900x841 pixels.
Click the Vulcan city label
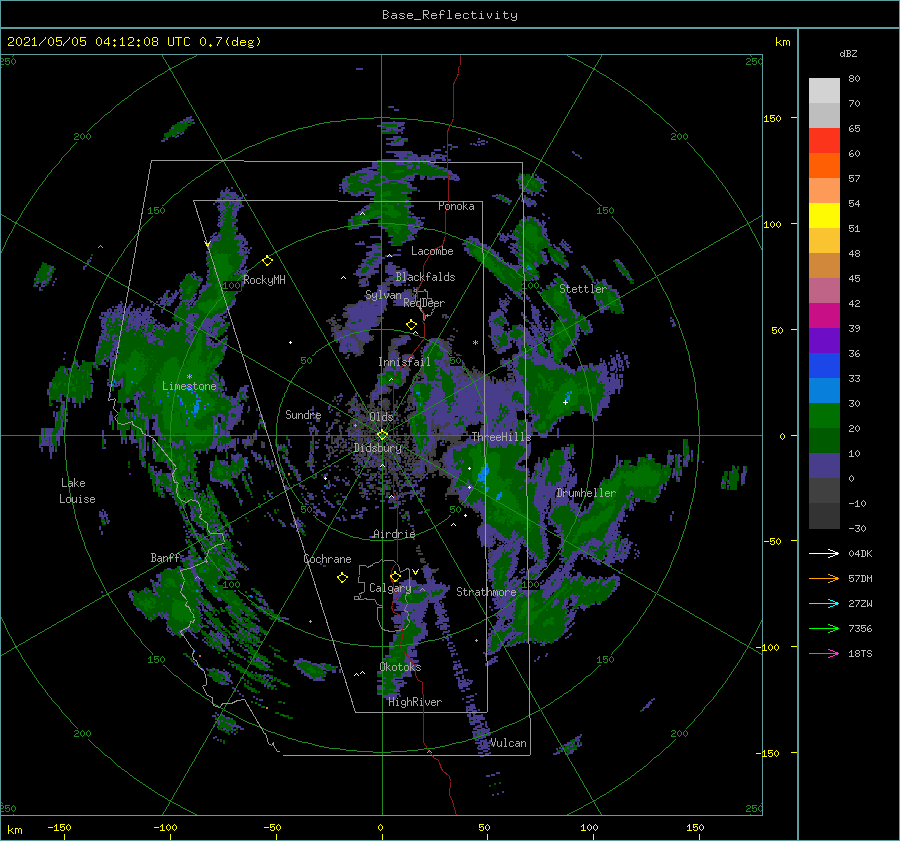click(508, 743)
